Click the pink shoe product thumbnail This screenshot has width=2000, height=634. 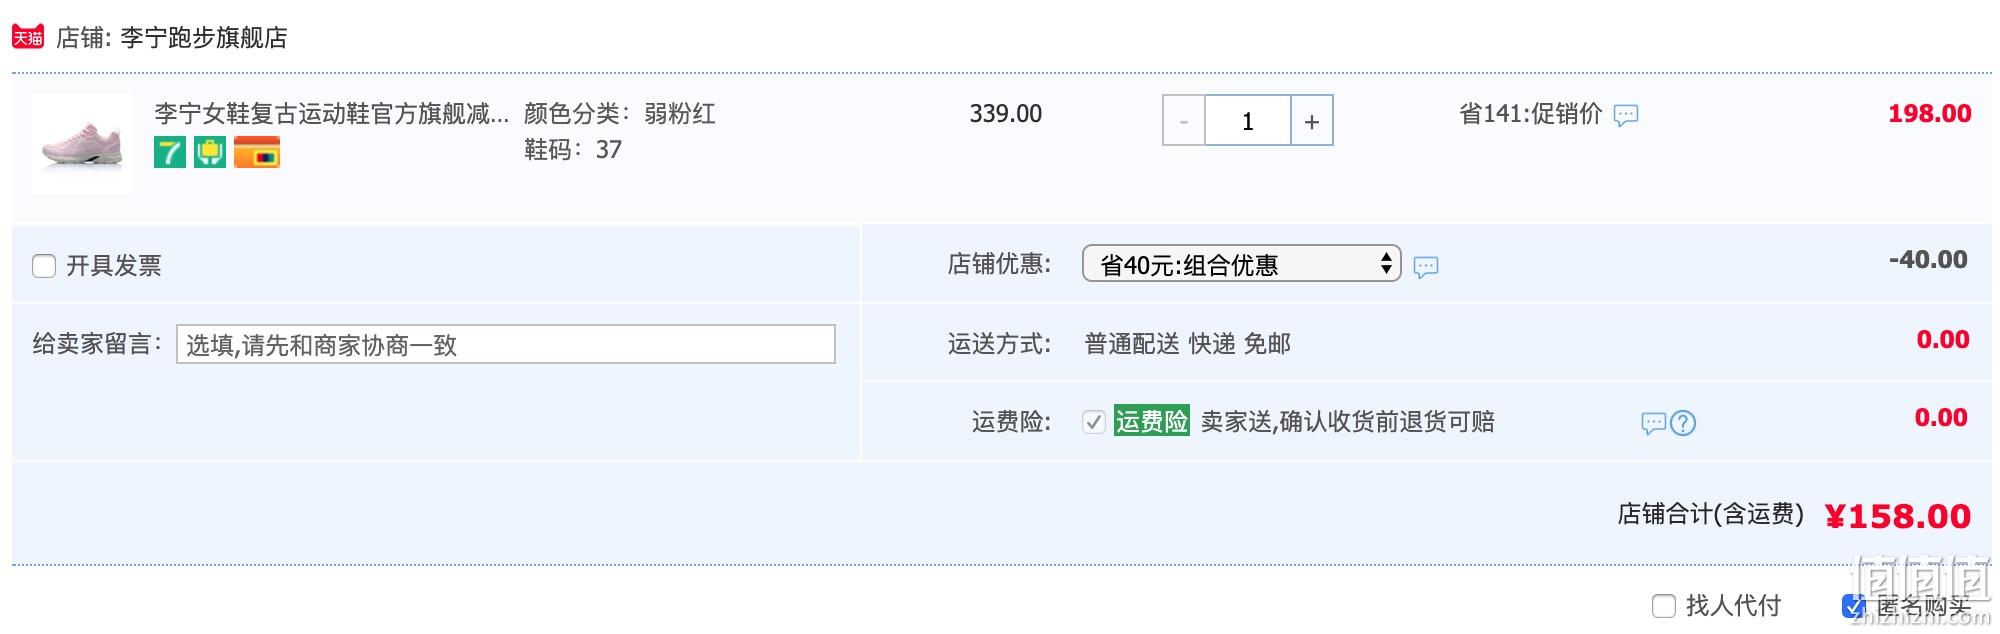click(x=82, y=144)
